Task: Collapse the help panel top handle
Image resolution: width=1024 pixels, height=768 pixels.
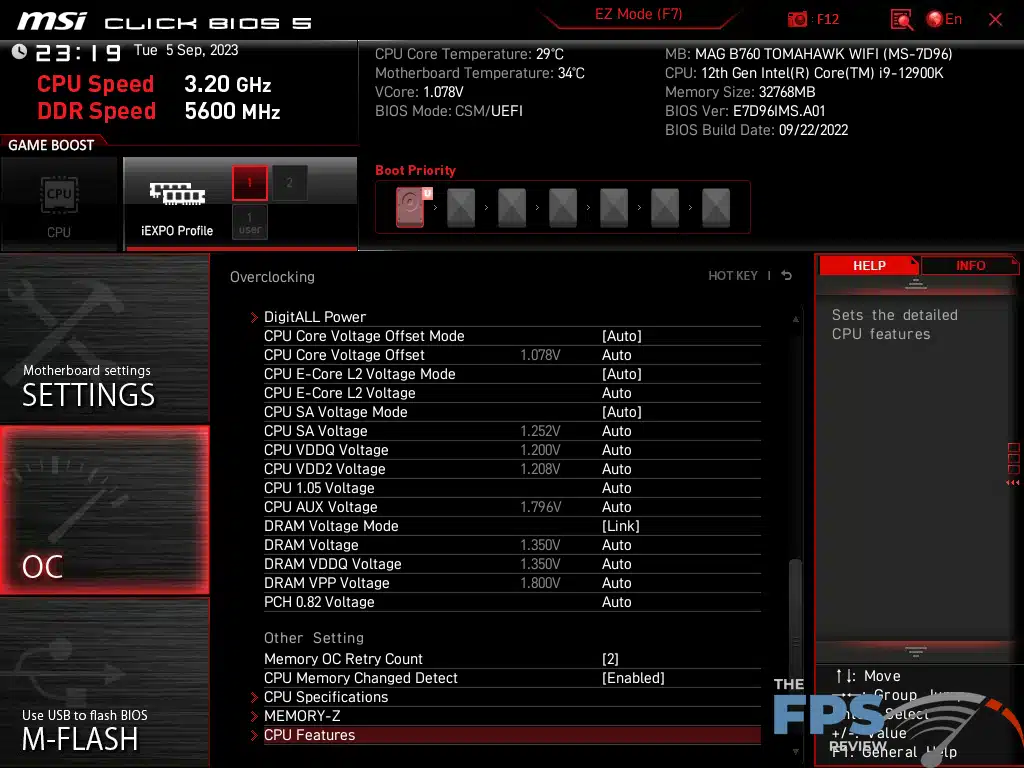Action: tap(916, 283)
